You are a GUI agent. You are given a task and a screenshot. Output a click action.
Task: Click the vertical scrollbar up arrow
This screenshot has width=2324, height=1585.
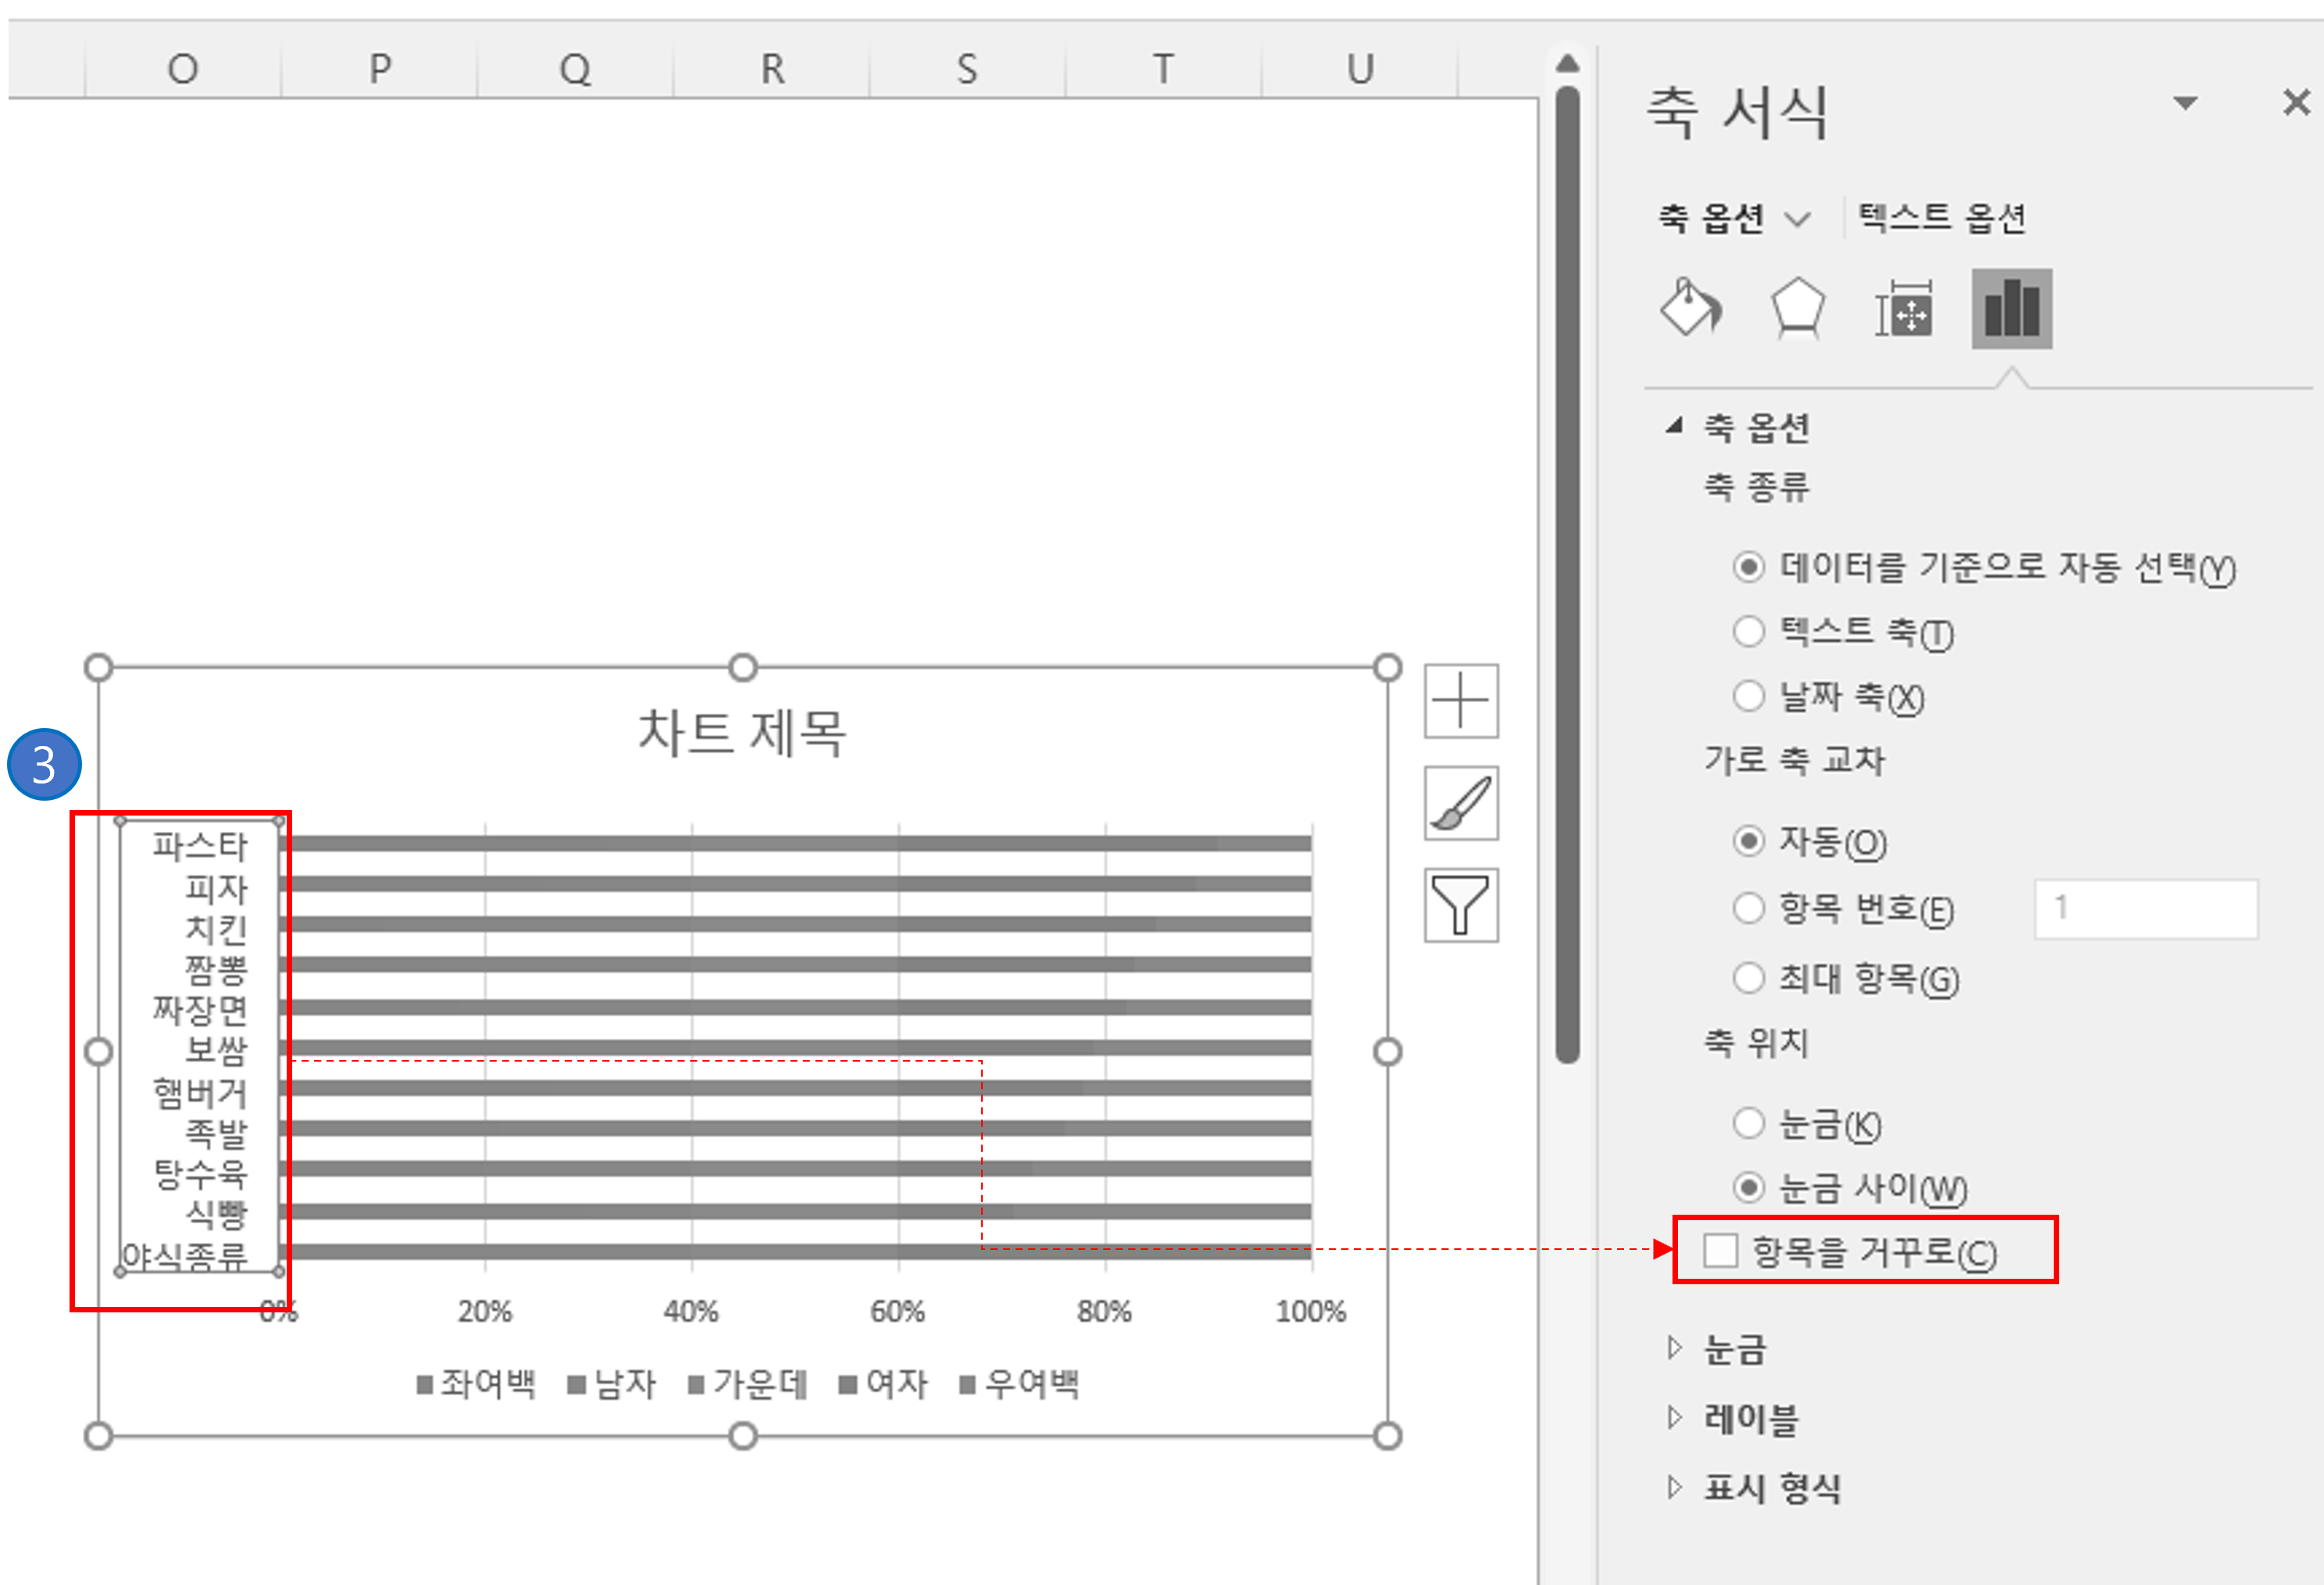click(1567, 64)
